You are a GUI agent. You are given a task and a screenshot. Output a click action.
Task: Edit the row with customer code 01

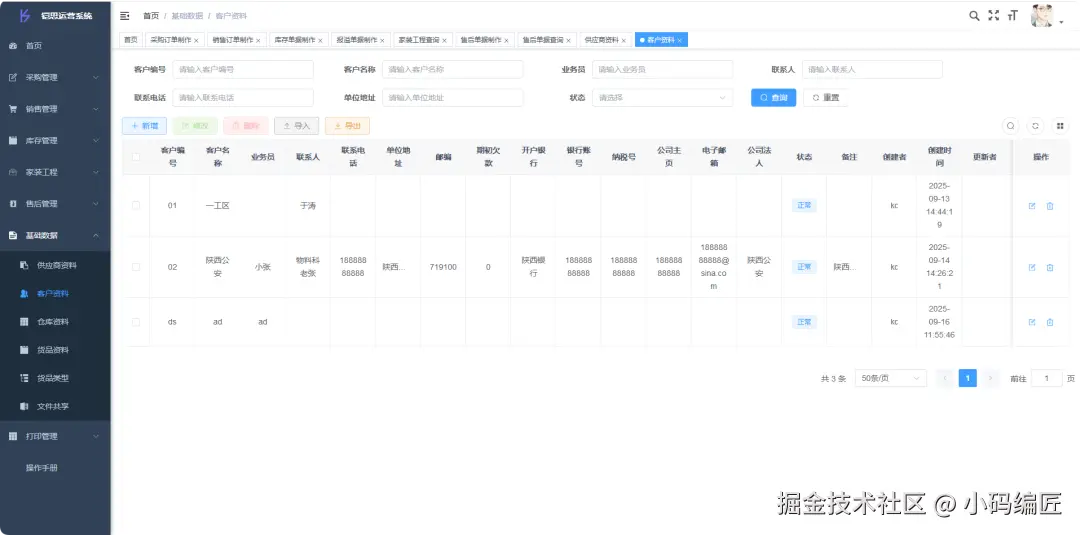click(1032, 206)
